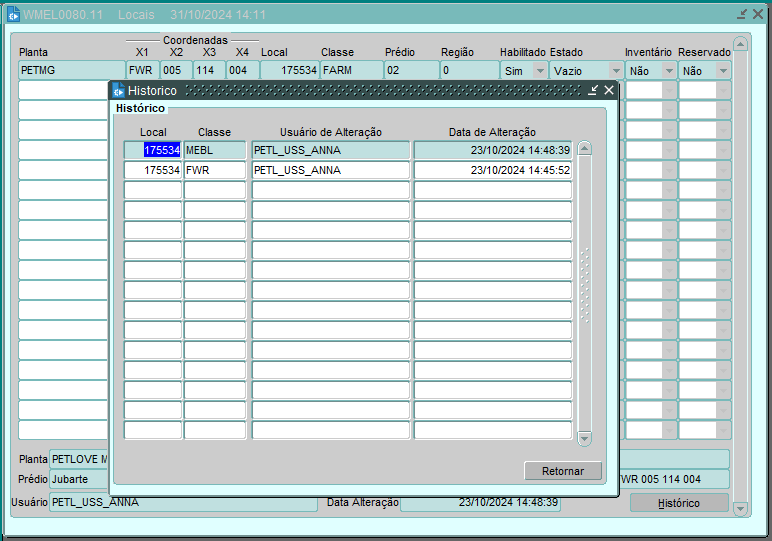
Task: Select the highlighted Local 175534 field
Action: (161, 150)
